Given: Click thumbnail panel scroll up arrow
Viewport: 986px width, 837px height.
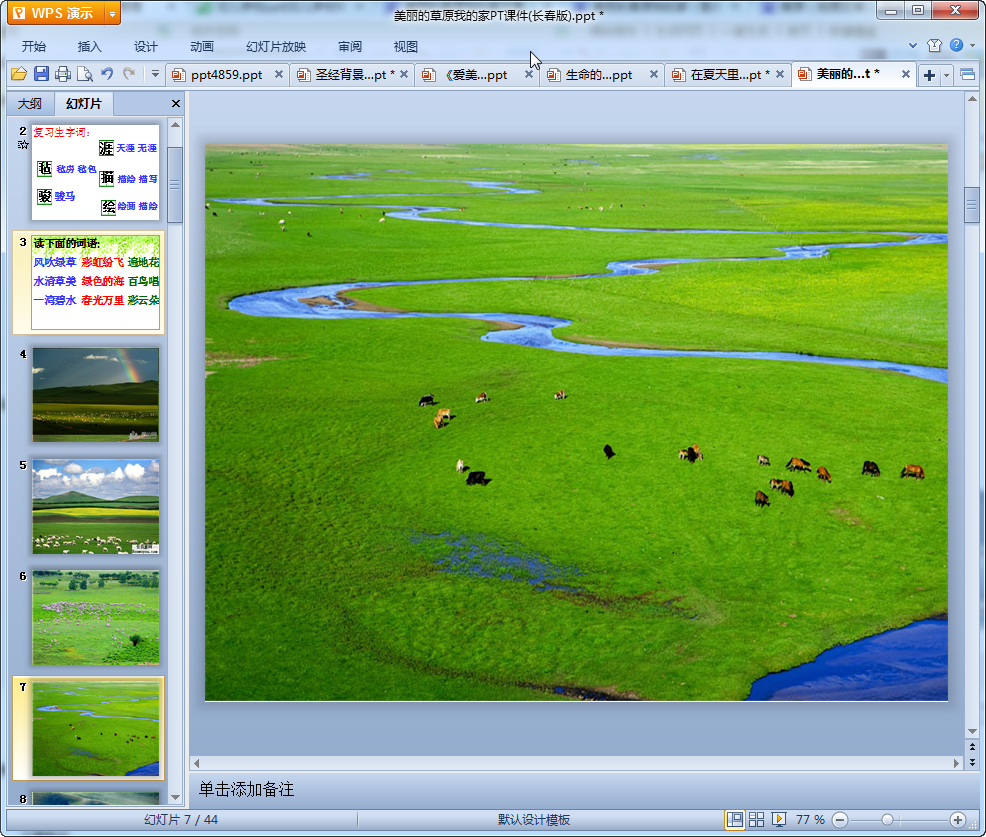Looking at the screenshot, I should tap(175, 125).
